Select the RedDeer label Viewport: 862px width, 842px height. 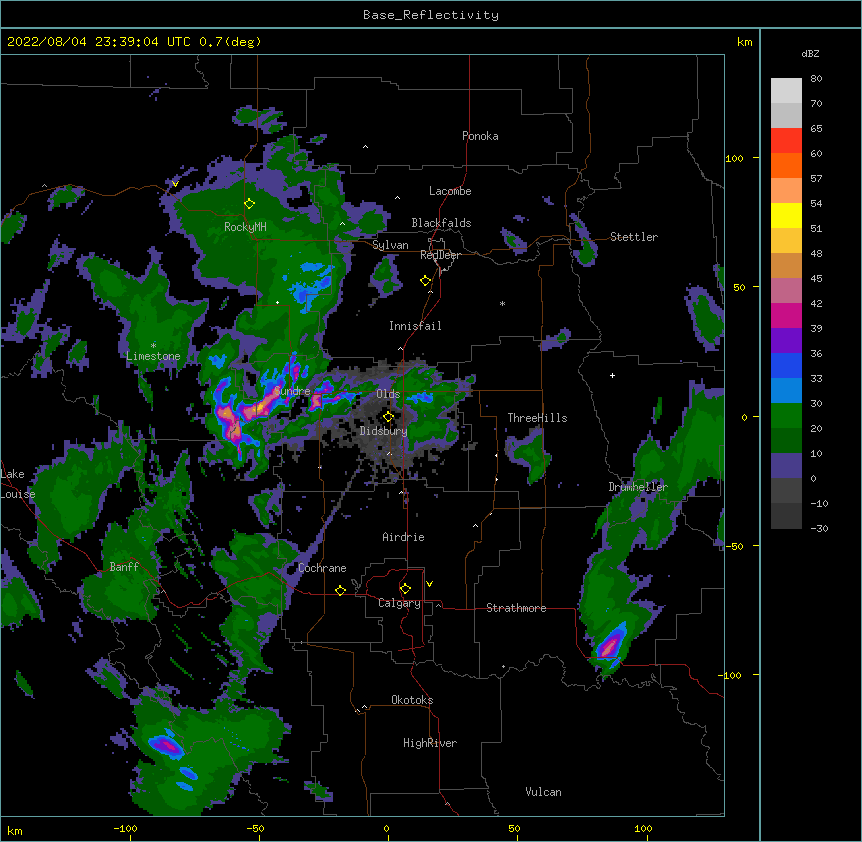click(440, 255)
